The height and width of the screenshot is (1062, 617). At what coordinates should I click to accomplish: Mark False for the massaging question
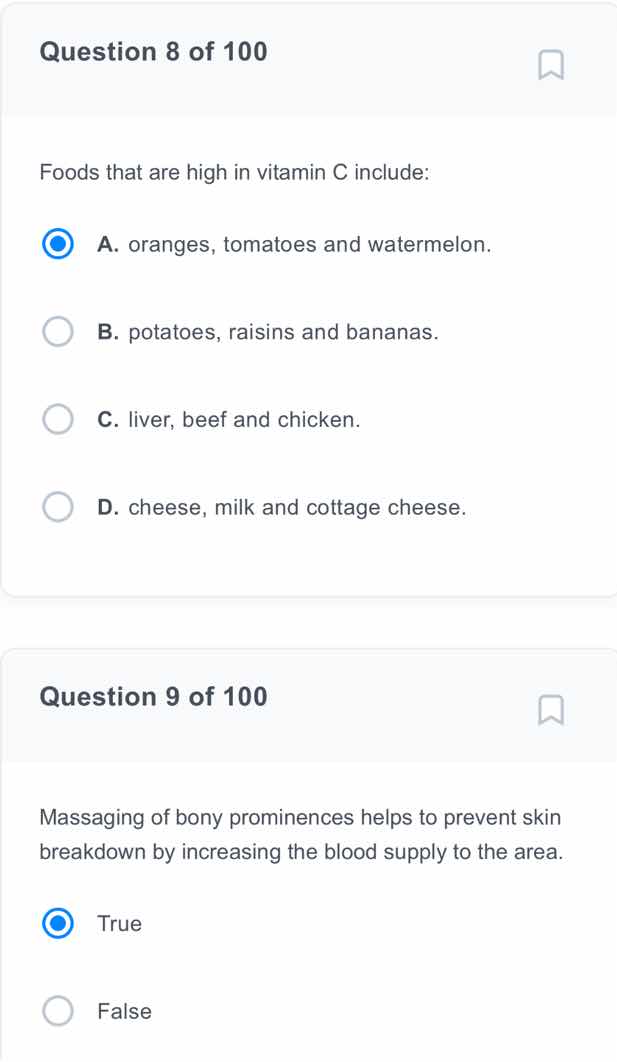coord(58,1011)
